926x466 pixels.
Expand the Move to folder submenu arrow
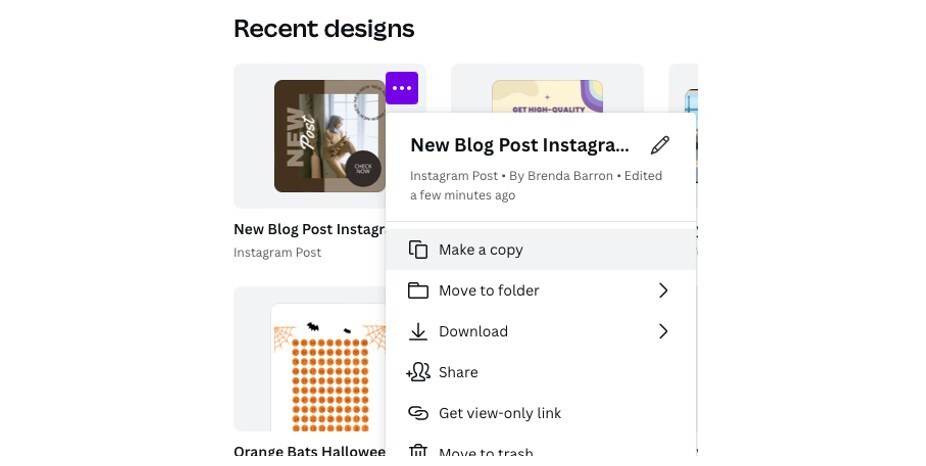click(x=663, y=291)
